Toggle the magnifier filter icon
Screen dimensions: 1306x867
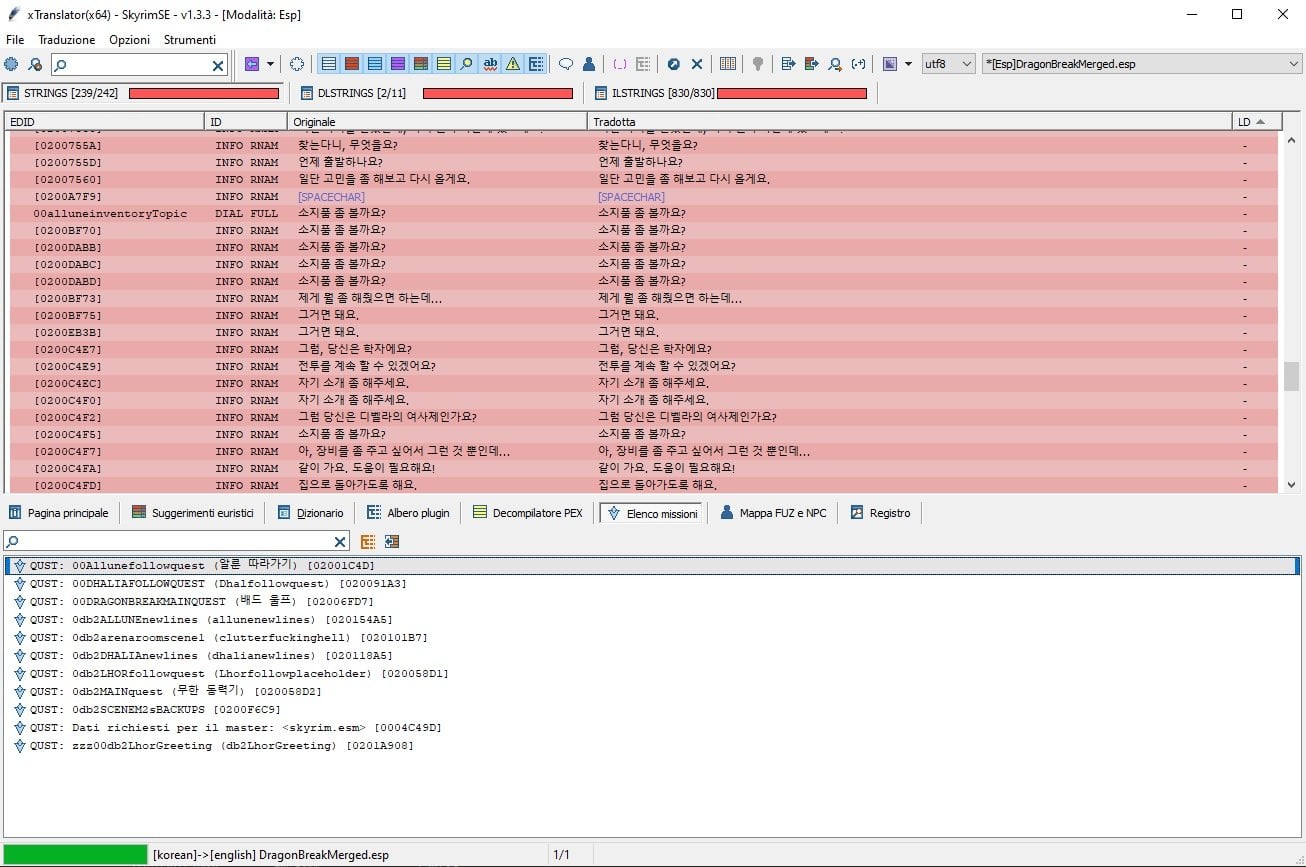(466, 64)
